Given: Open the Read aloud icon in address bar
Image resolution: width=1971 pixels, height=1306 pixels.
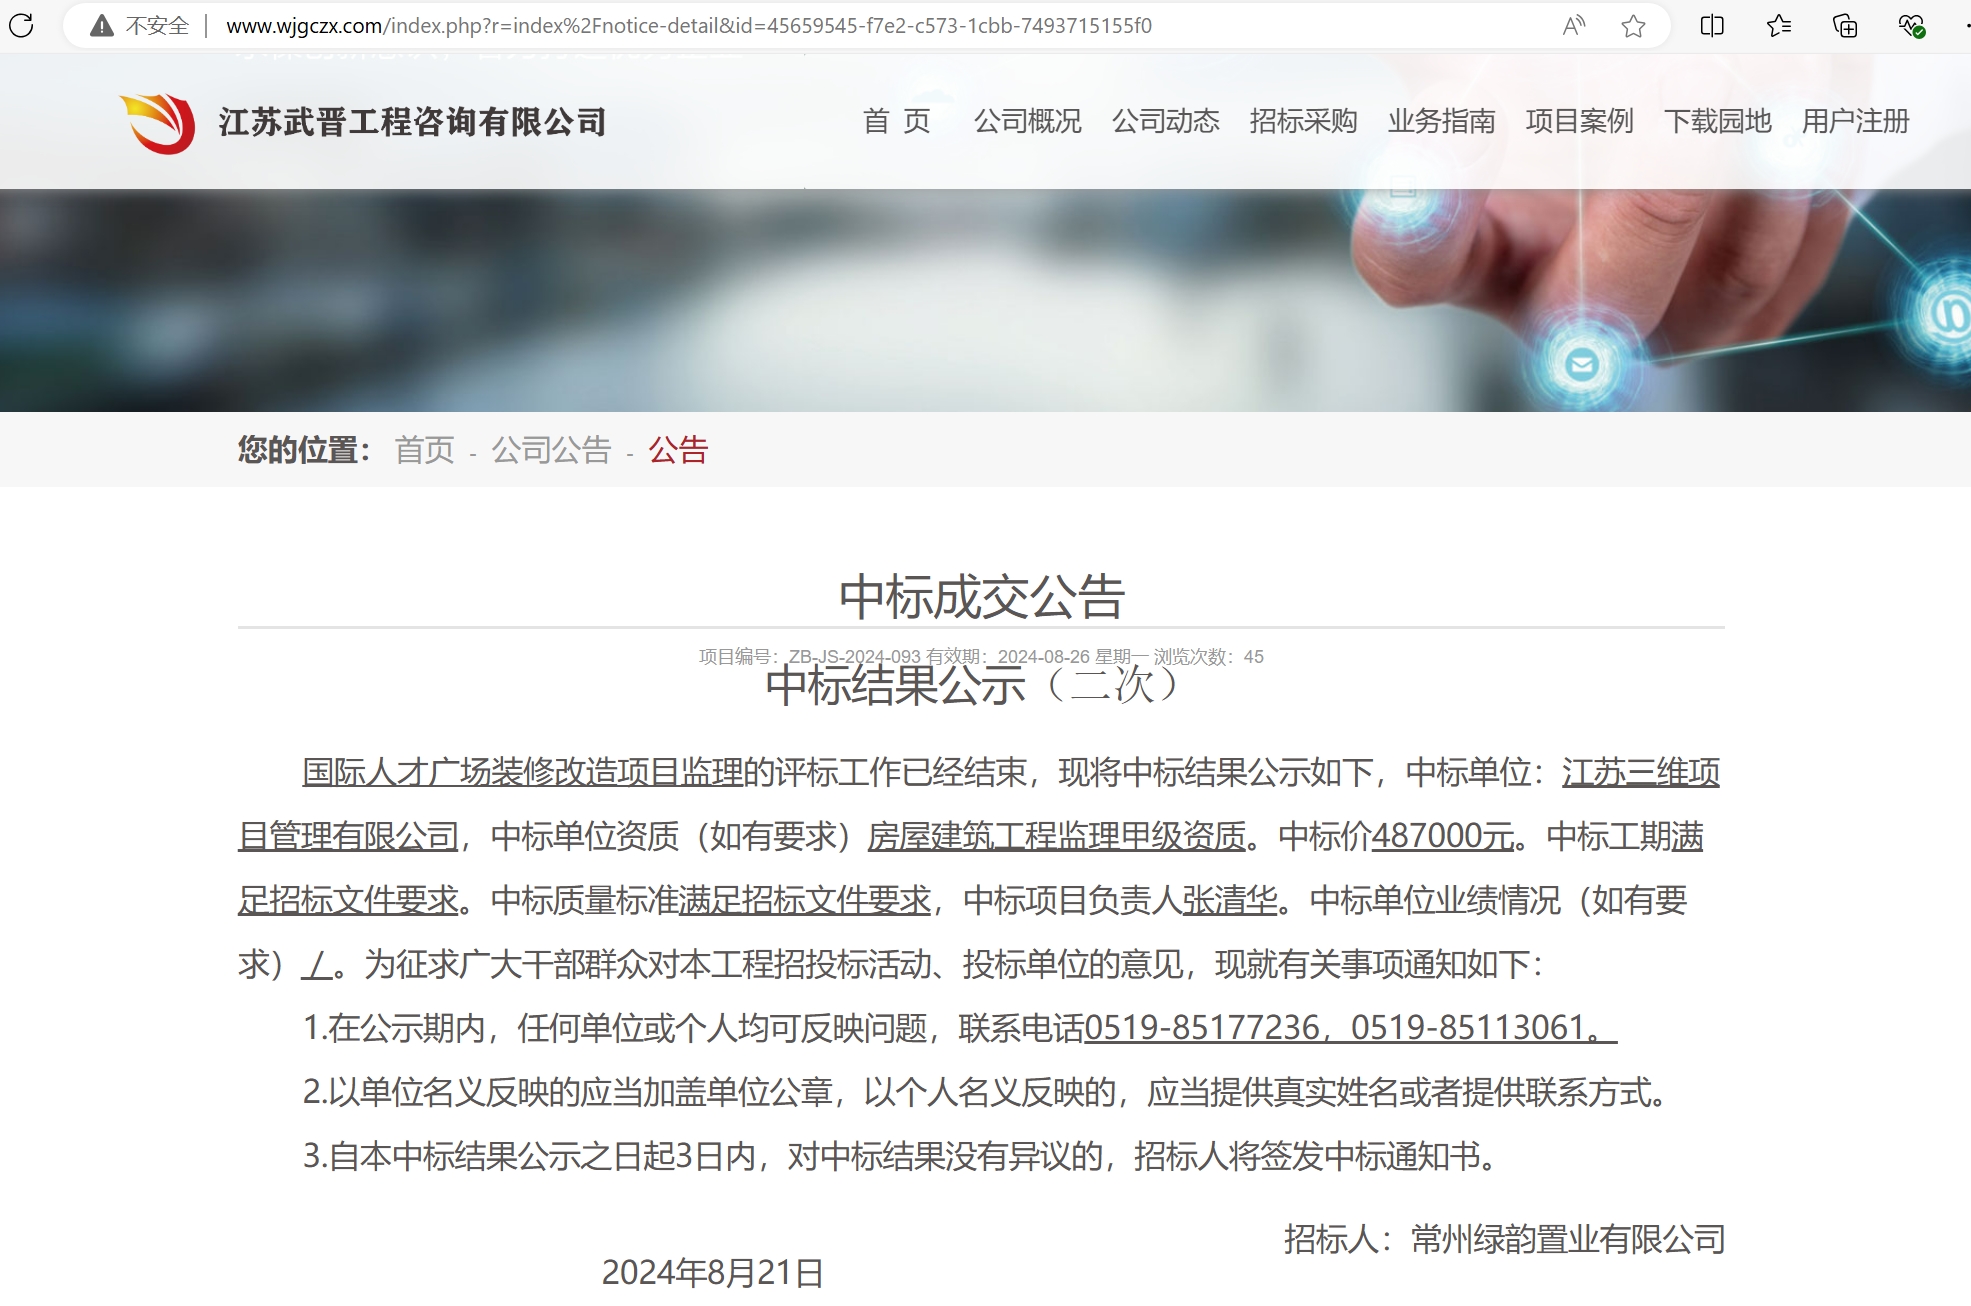Looking at the screenshot, I should pyautogui.click(x=1574, y=26).
